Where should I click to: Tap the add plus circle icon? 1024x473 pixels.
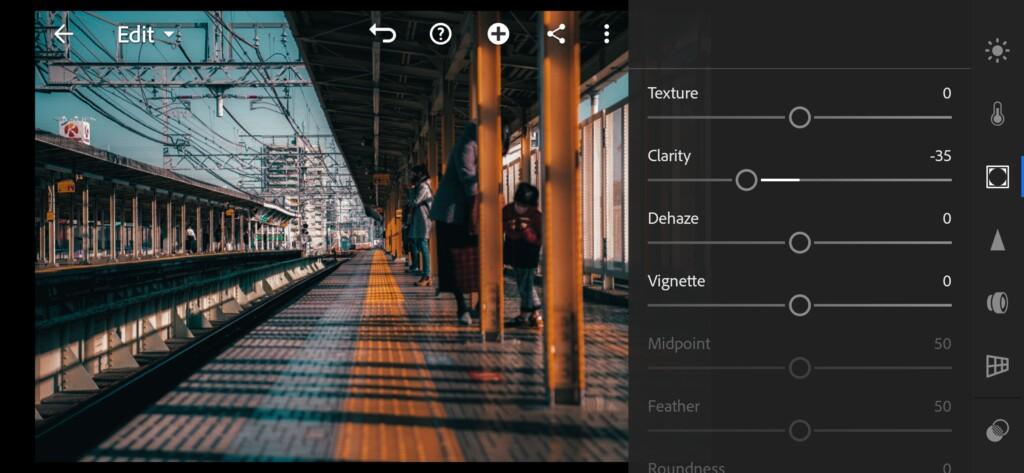pos(498,33)
